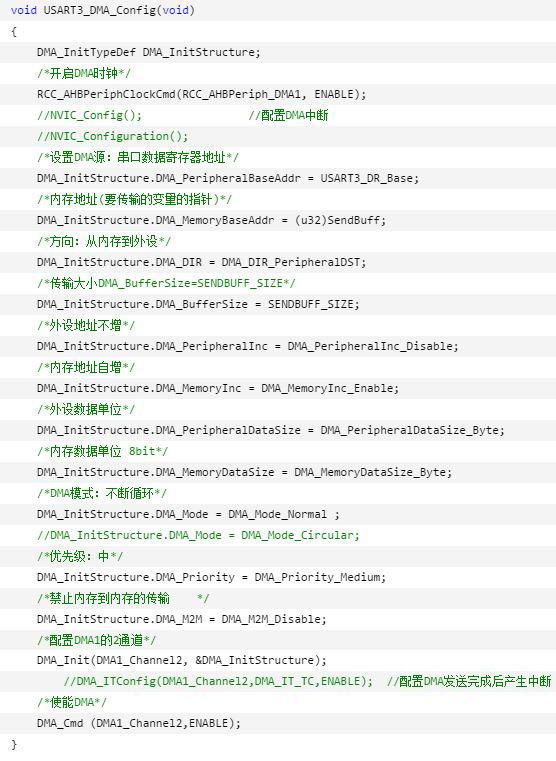Click the comment 使能DMA
Image resolution: width=556 pixels, height=761 pixels.
pos(72,702)
